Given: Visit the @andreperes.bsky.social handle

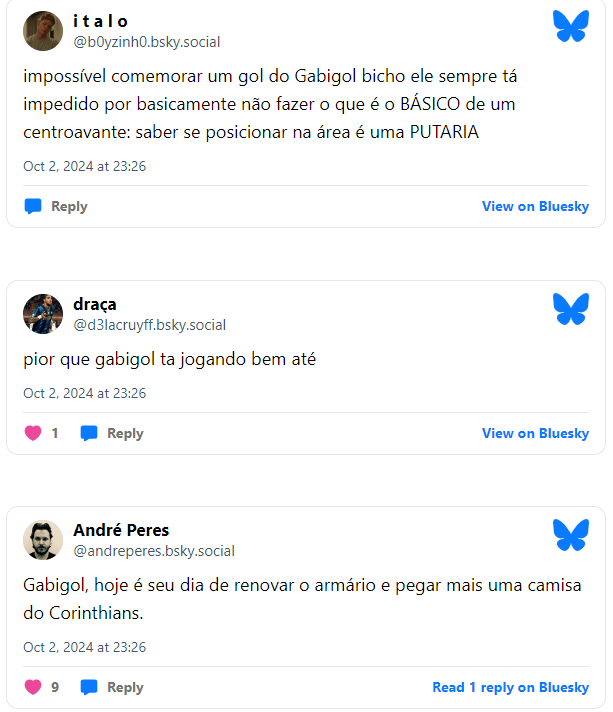Looking at the screenshot, I should pyautogui.click(x=154, y=550).
